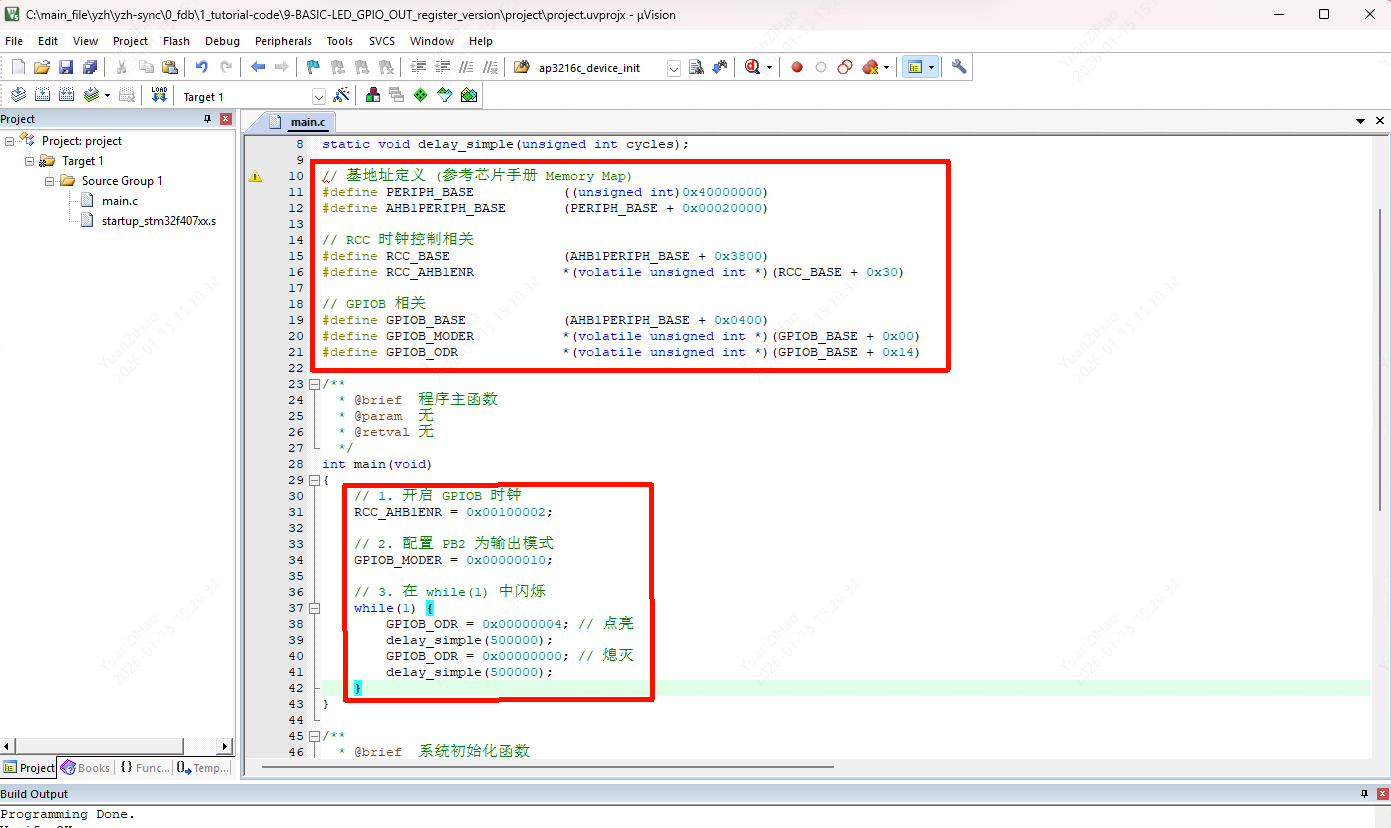The height and width of the screenshot is (828, 1391).
Task: Switch to the Books tab
Action: click(x=86, y=768)
